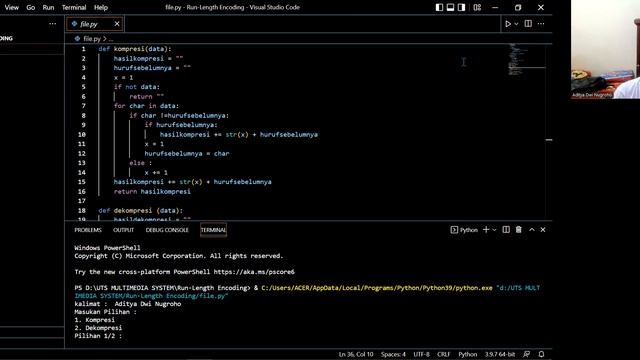The width and height of the screenshot is (640, 360).
Task: Click the Python terminal profile label
Action: coord(464,230)
